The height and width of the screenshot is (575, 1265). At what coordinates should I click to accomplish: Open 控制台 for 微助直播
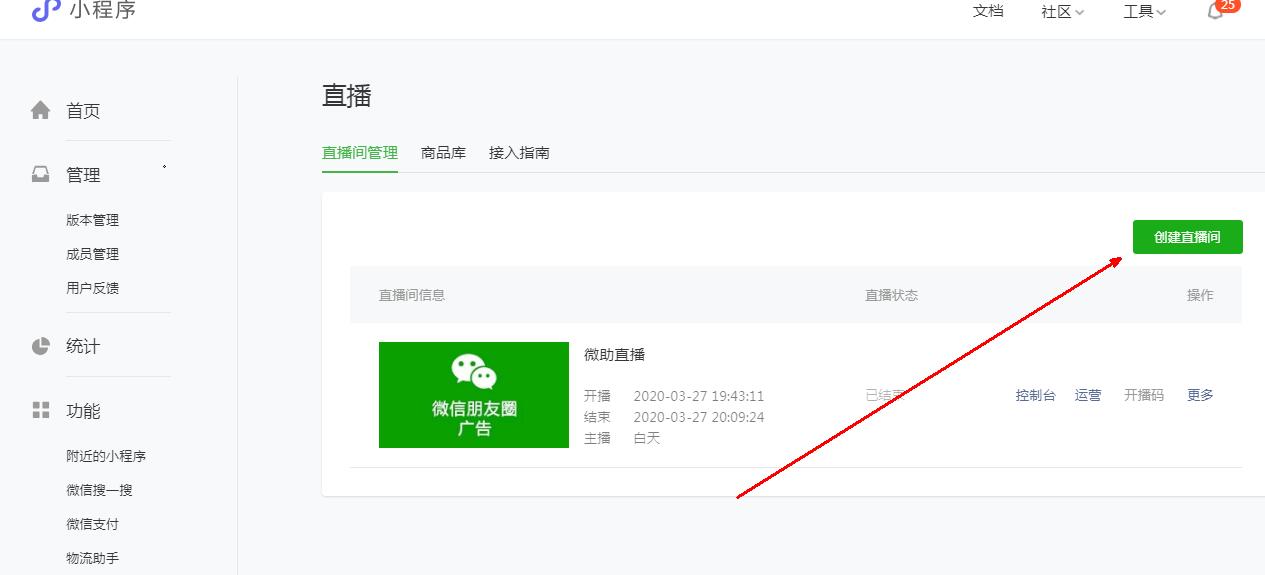click(x=1036, y=395)
